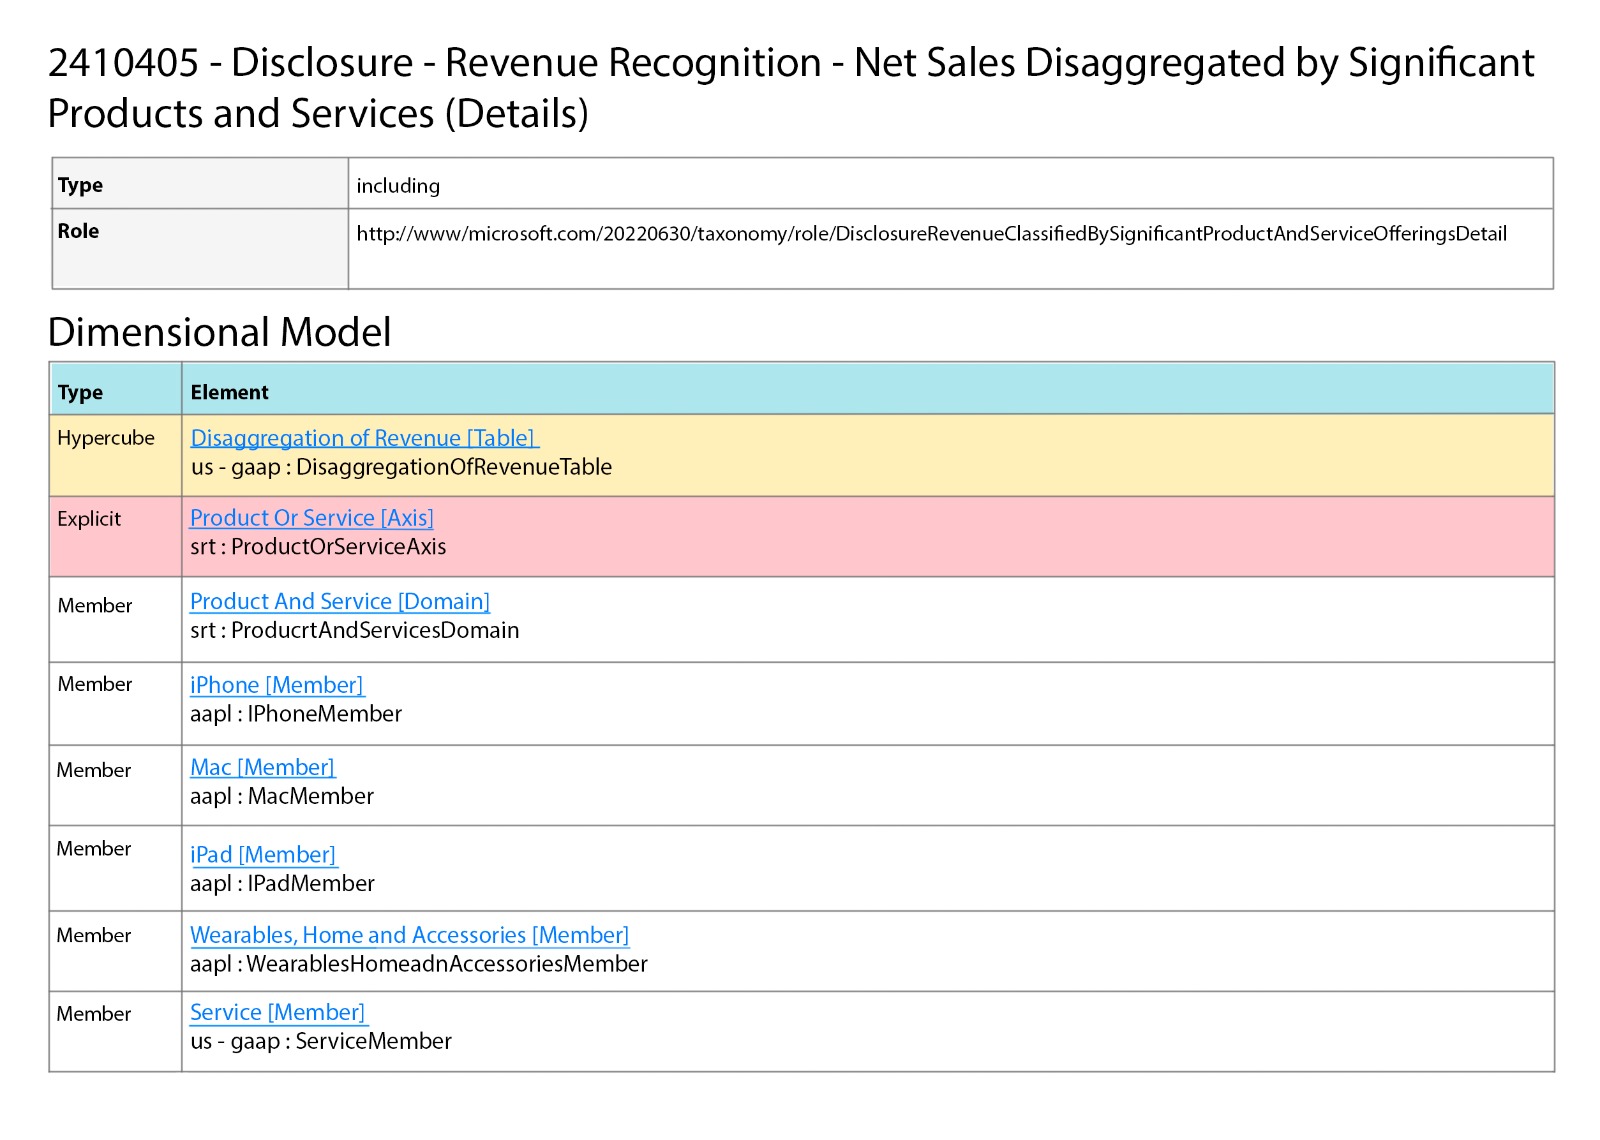Click Member cell in the iPad row
Viewport: 1600px width, 1140px height.
point(115,868)
